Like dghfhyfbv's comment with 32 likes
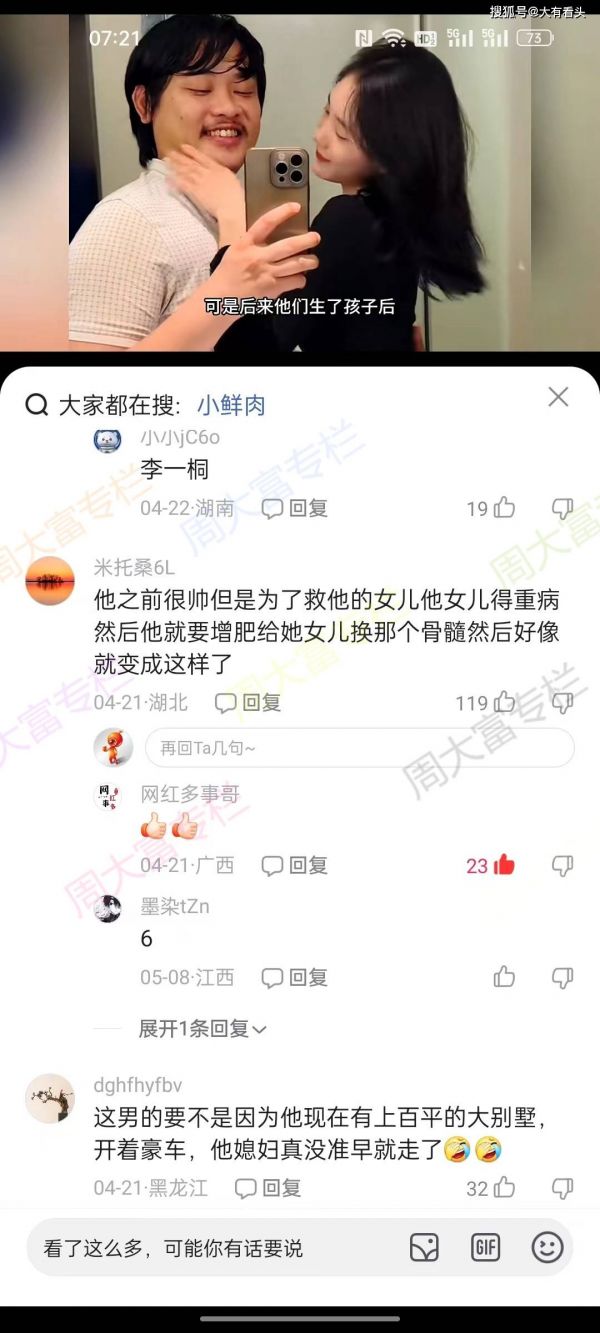This screenshot has width=600, height=1333. [504, 1188]
